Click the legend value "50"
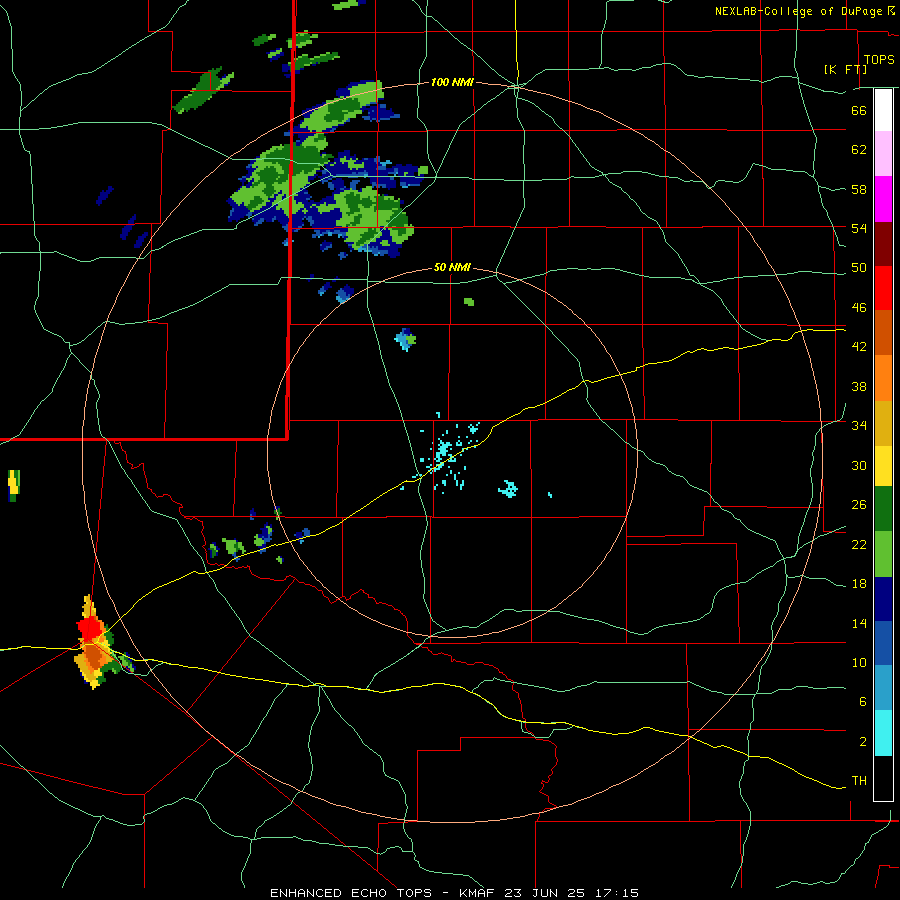The image size is (900, 900). tap(859, 268)
